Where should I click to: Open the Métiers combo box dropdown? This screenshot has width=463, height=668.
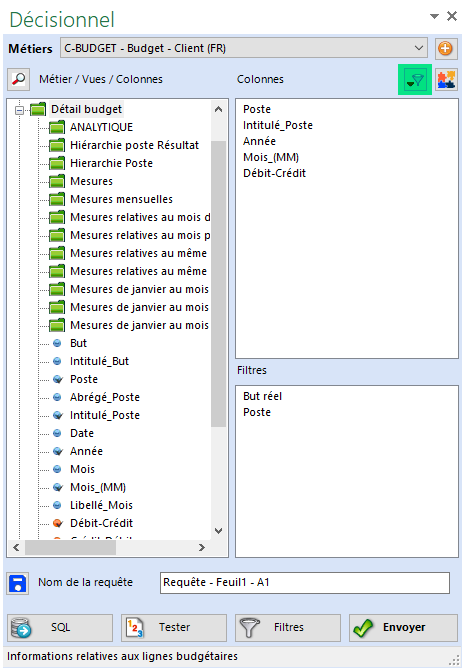(419, 48)
